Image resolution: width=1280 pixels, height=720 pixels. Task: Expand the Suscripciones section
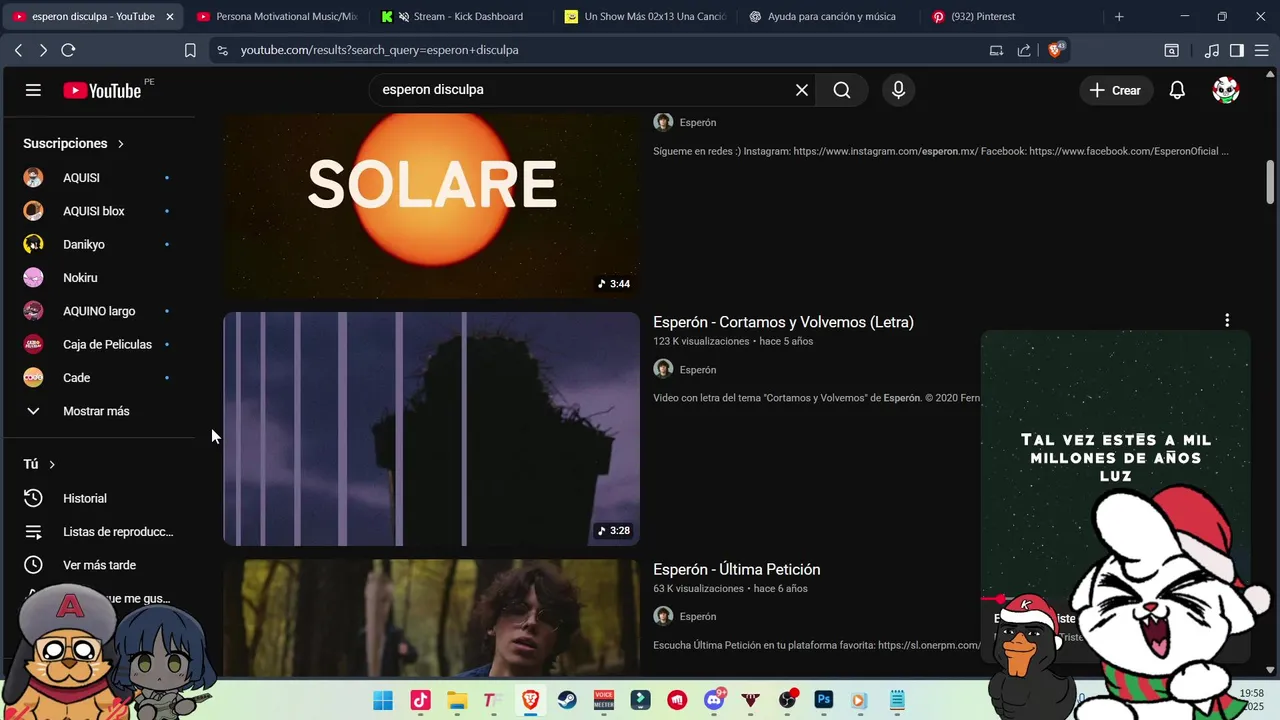(74, 144)
